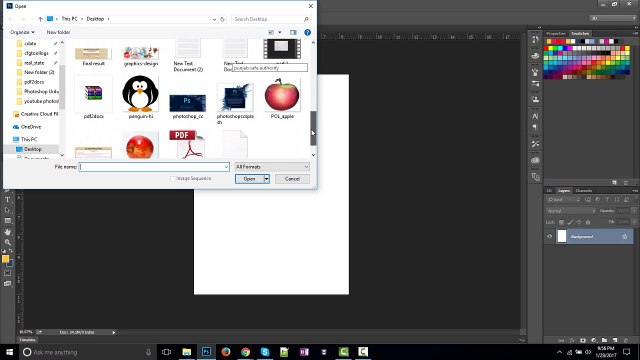The height and width of the screenshot is (360, 640).
Task: Toggle Quick Mask mode in toolbar
Action: coord(7,273)
